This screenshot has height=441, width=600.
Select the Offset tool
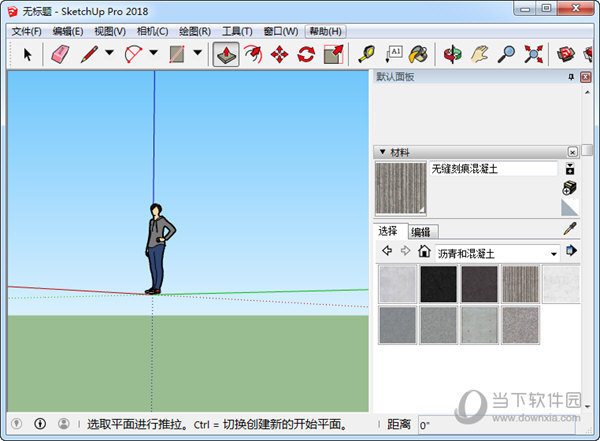(x=253, y=54)
